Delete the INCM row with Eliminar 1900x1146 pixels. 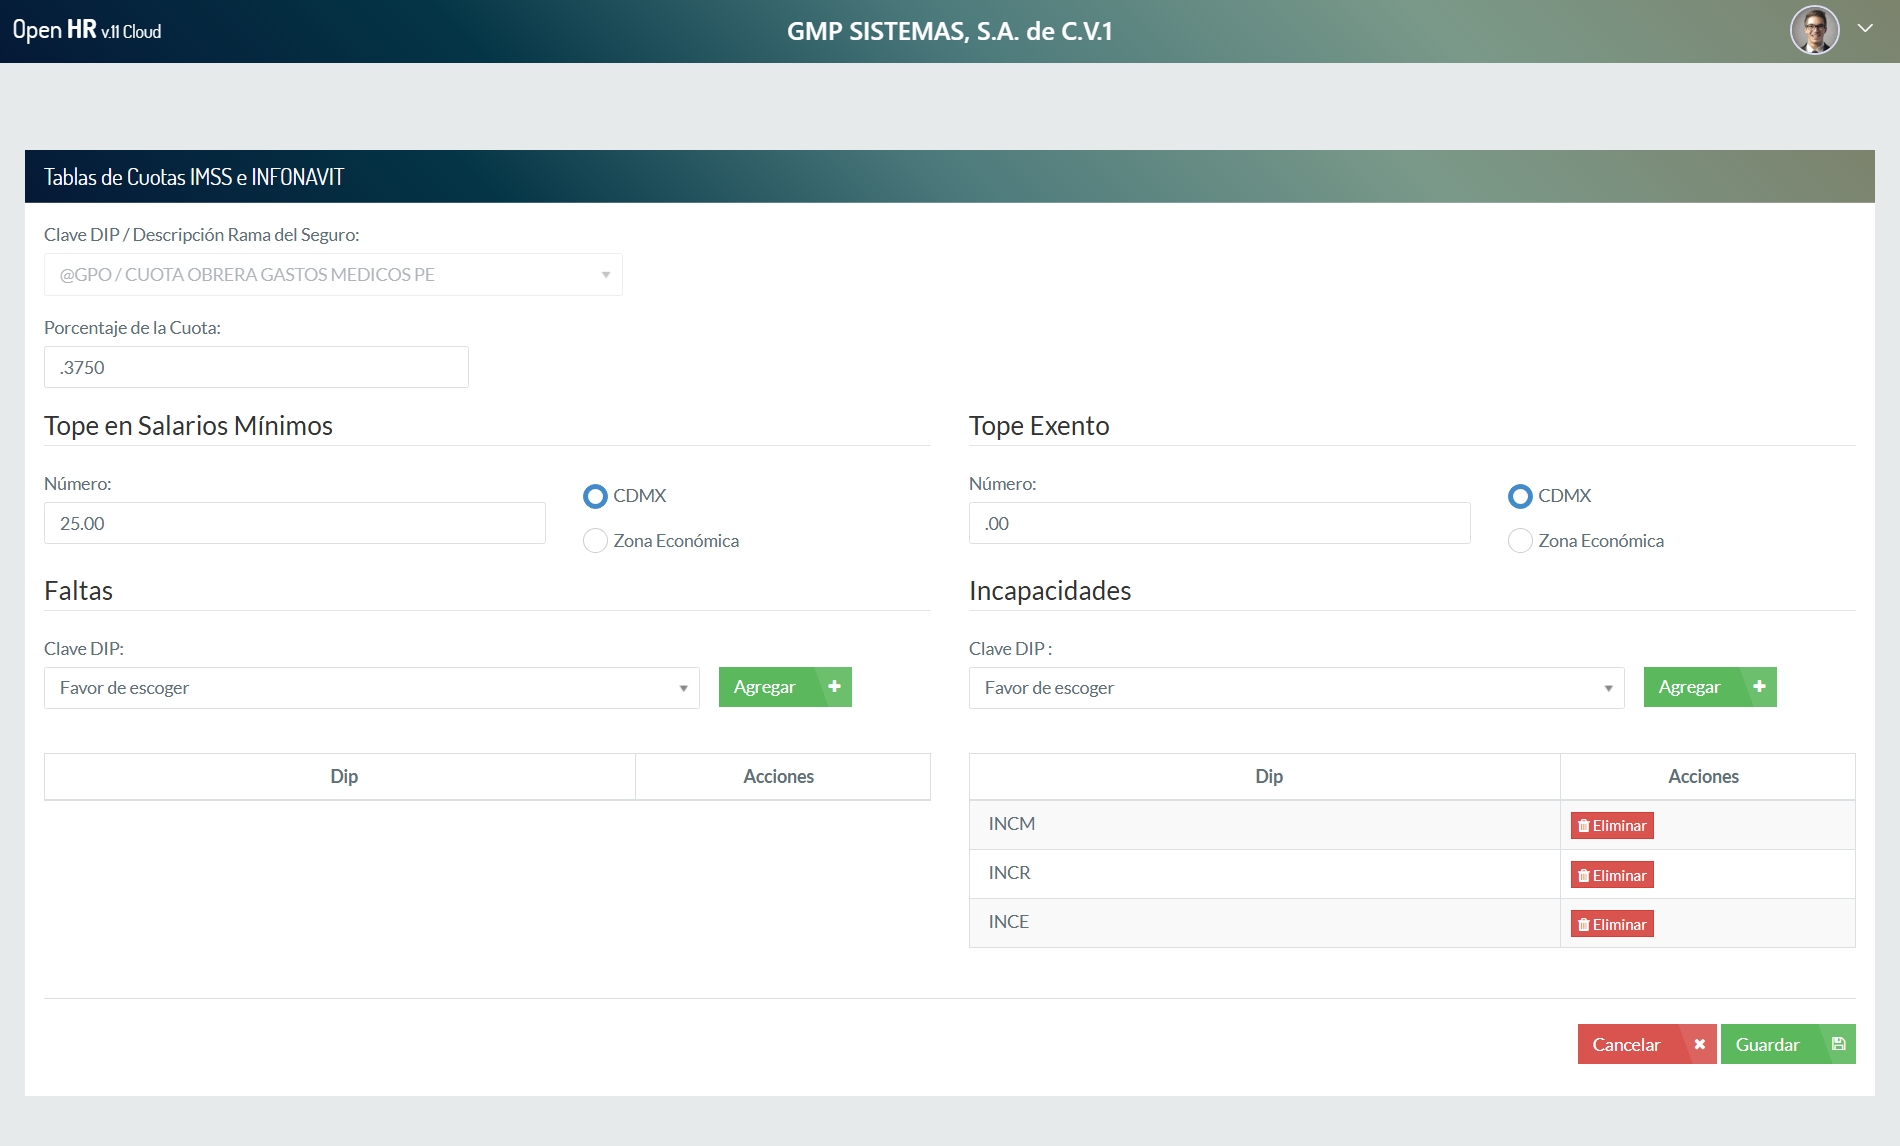point(1612,825)
